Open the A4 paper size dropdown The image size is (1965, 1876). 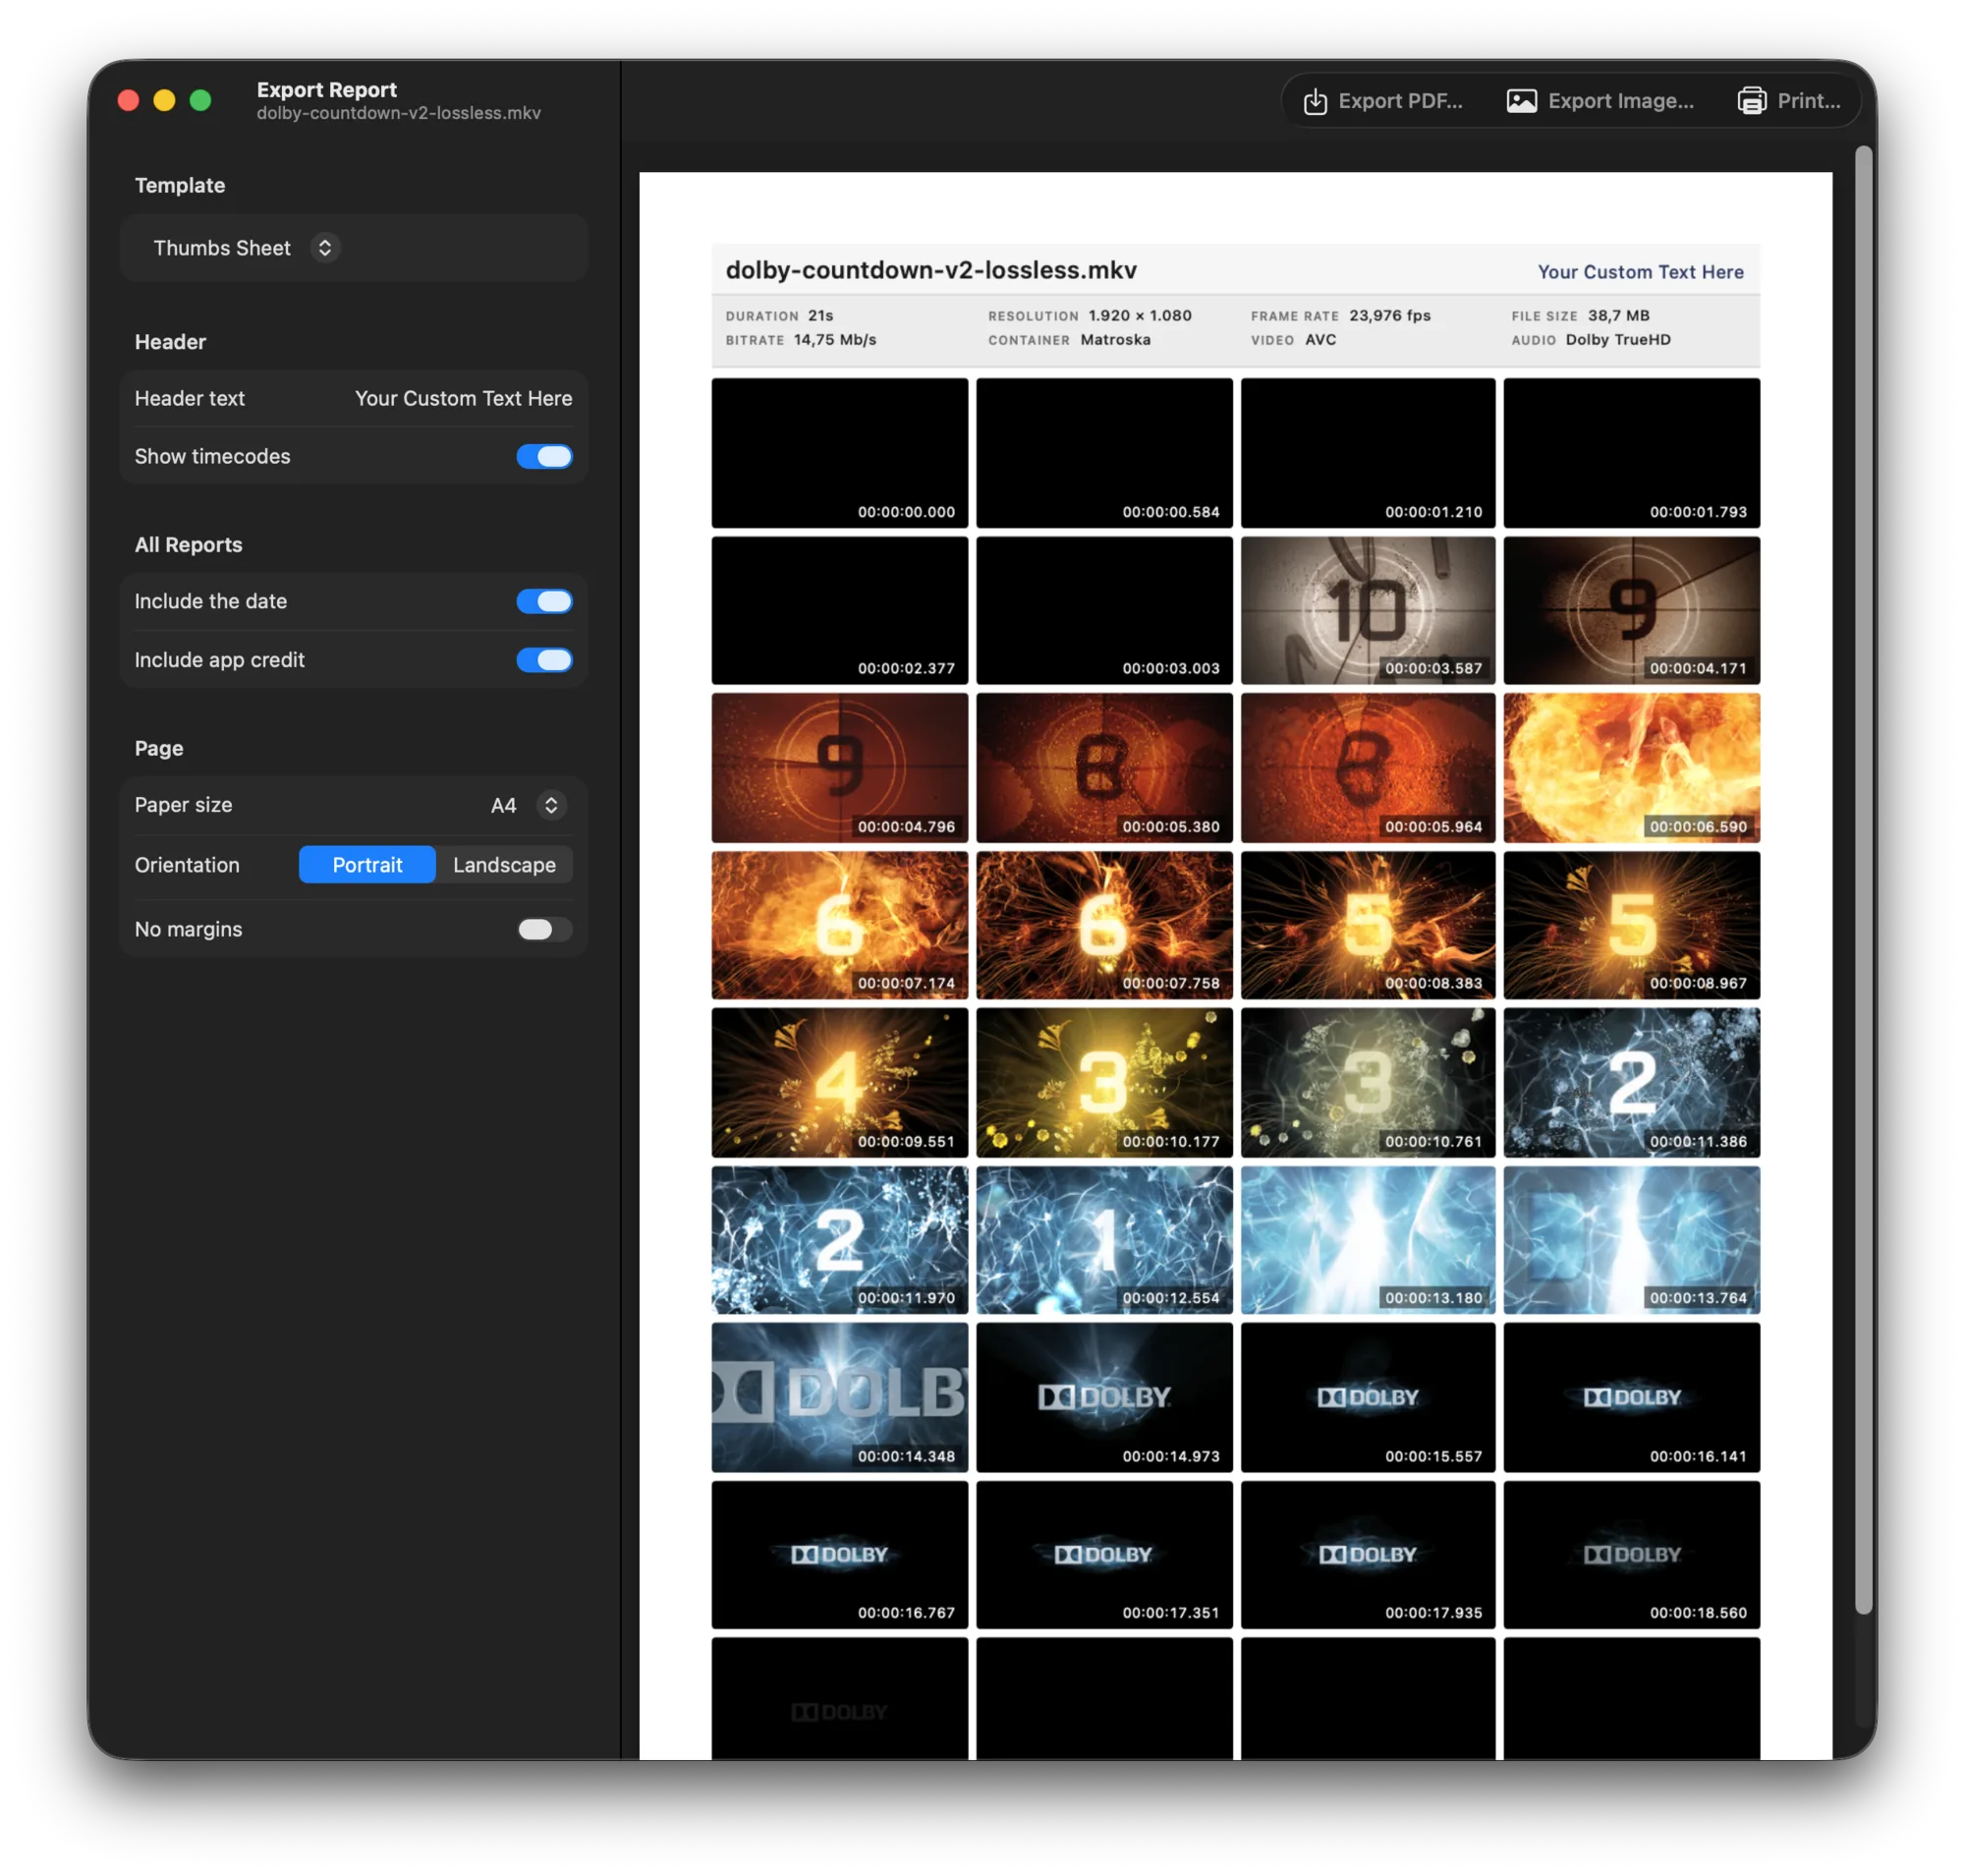click(x=527, y=804)
